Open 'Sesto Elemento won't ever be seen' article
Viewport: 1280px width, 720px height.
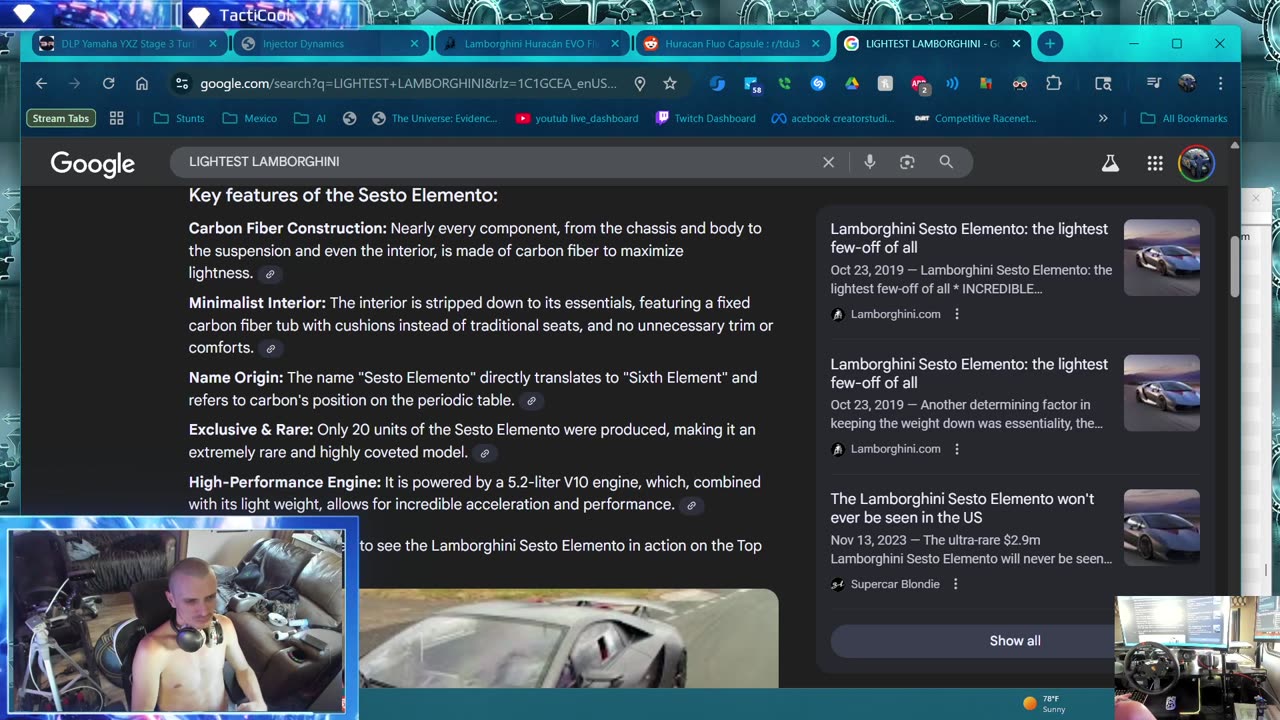[962, 508]
